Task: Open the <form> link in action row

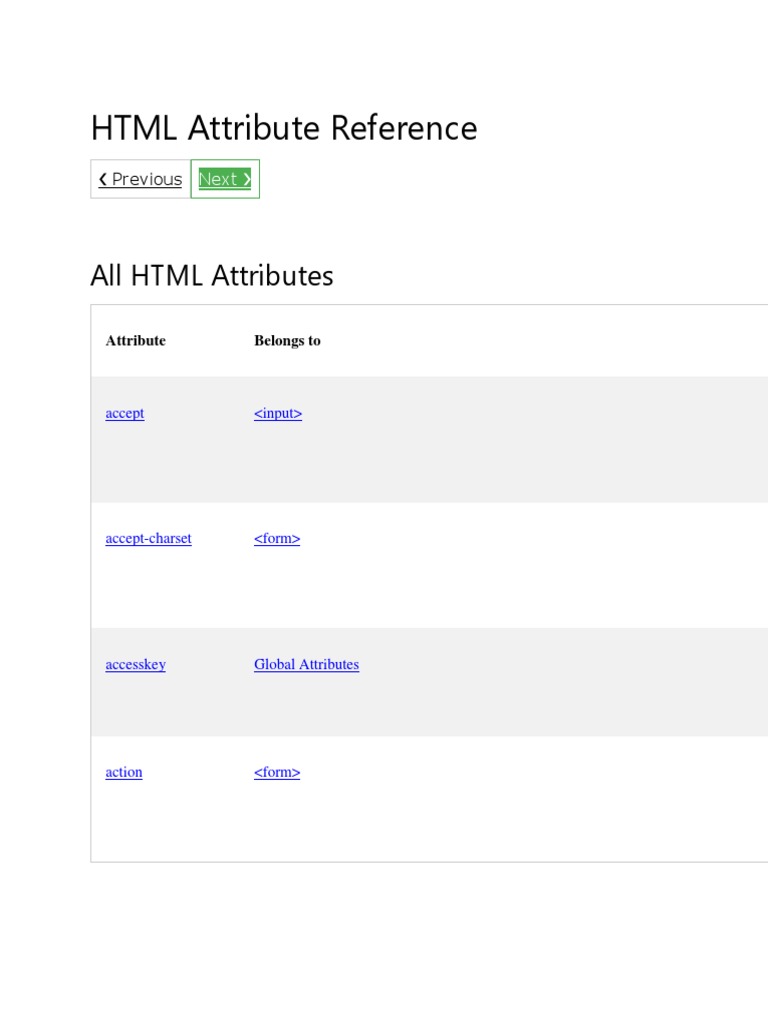Action: (277, 772)
